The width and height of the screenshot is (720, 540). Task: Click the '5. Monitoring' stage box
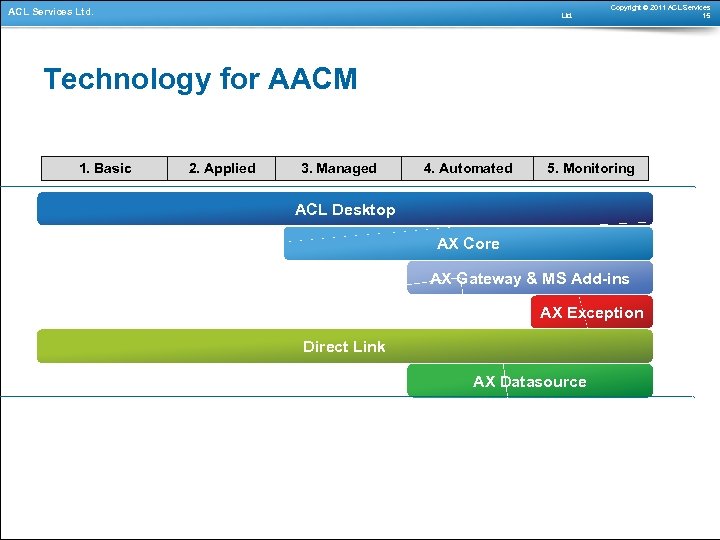[x=591, y=168]
